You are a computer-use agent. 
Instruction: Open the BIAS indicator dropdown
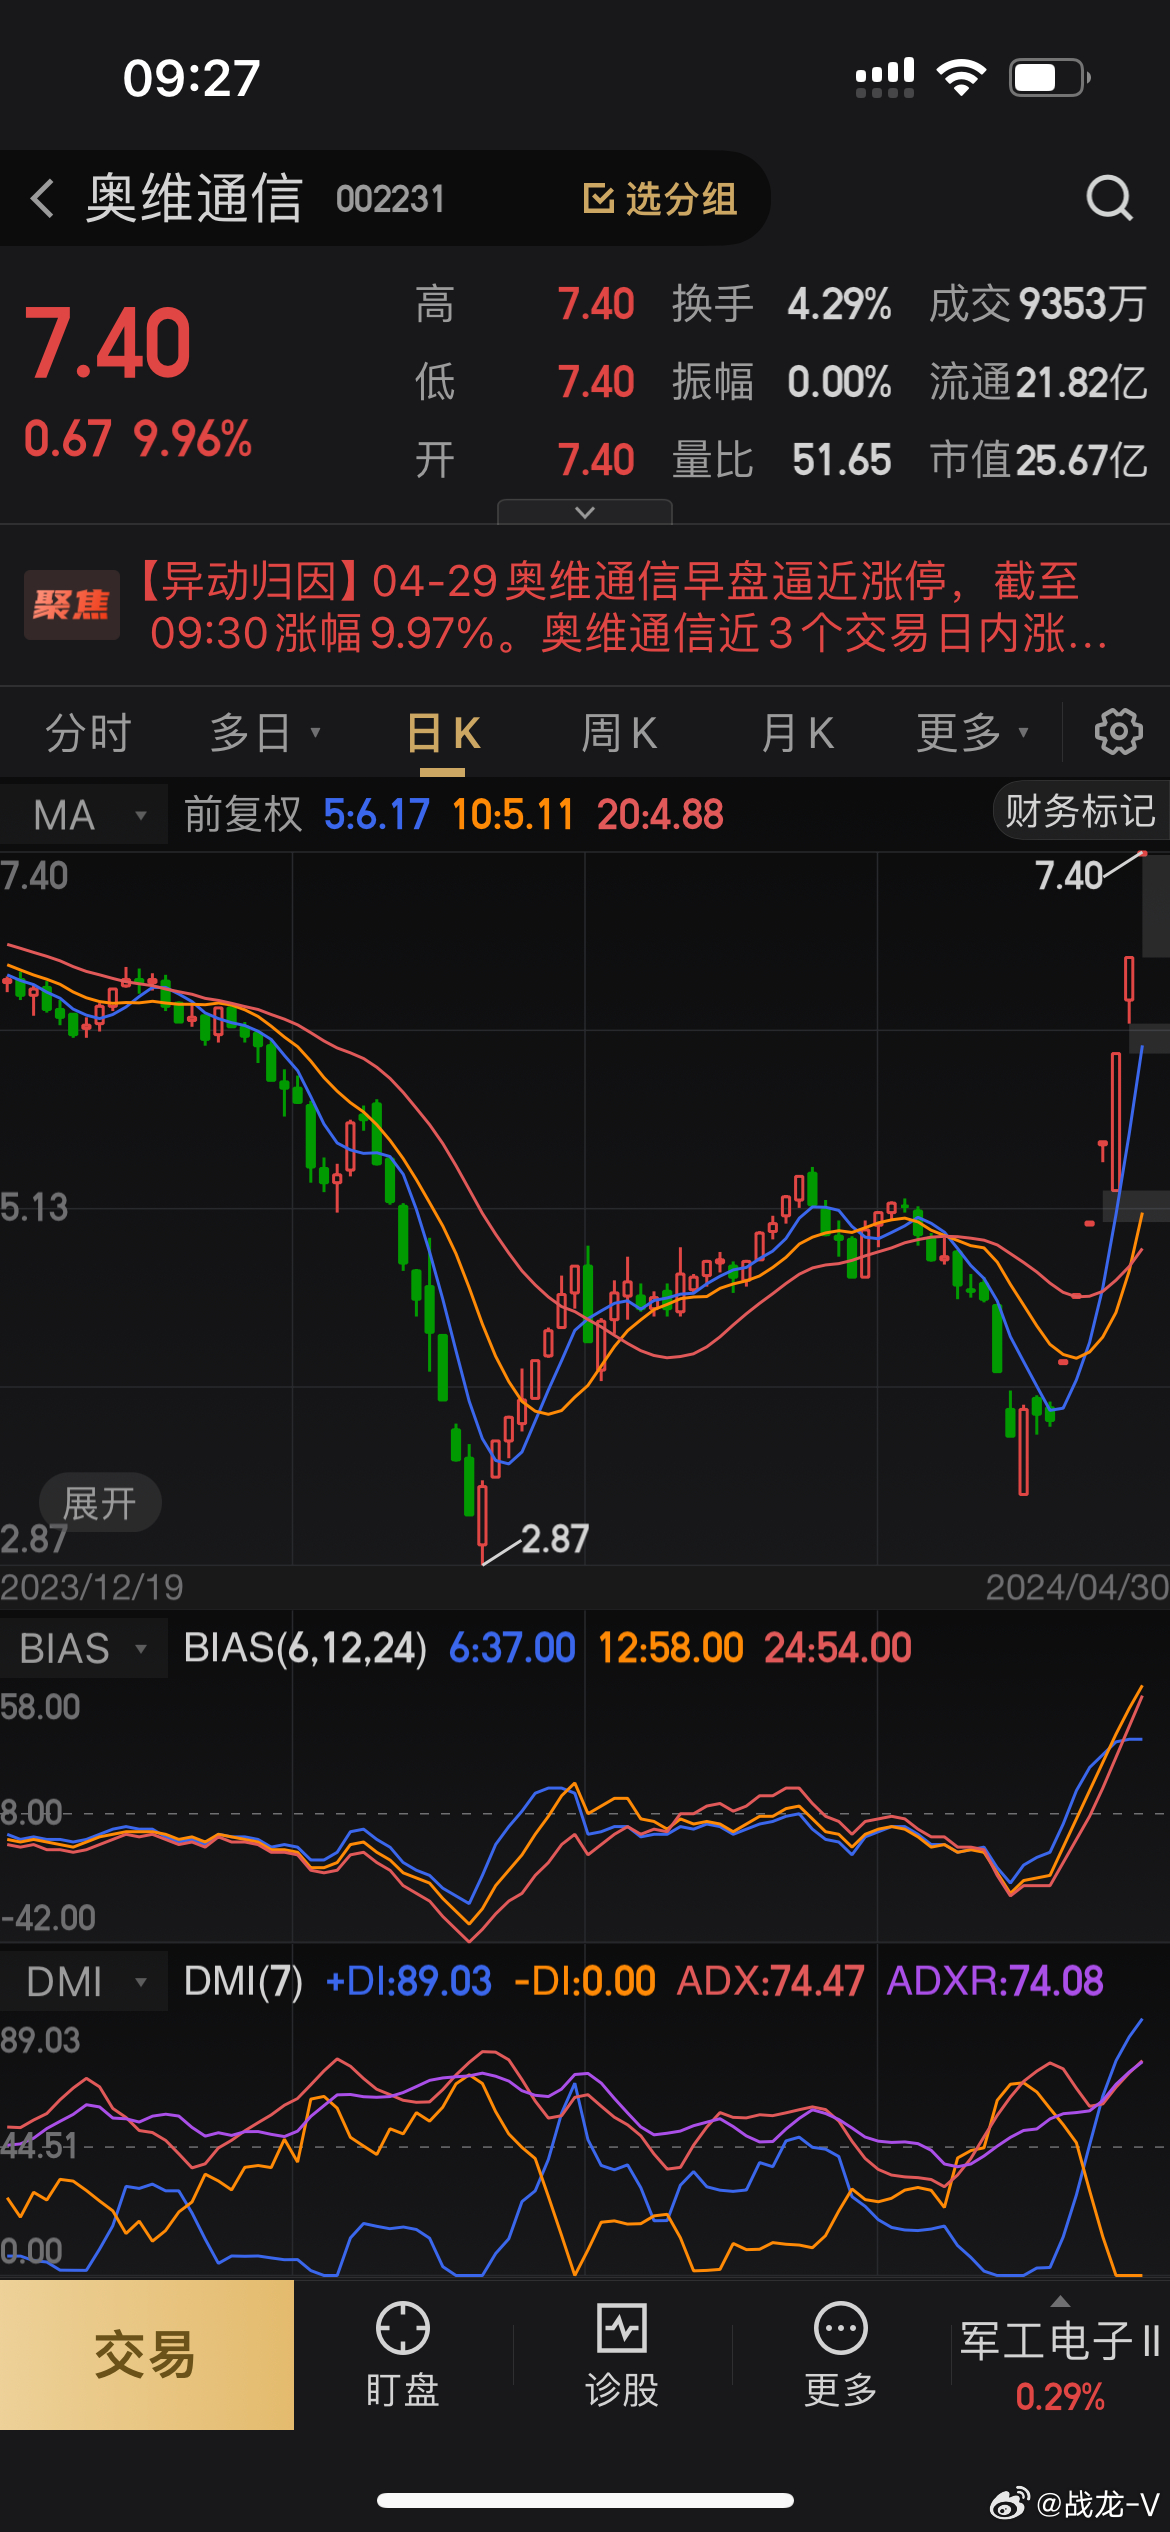coord(84,1648)
